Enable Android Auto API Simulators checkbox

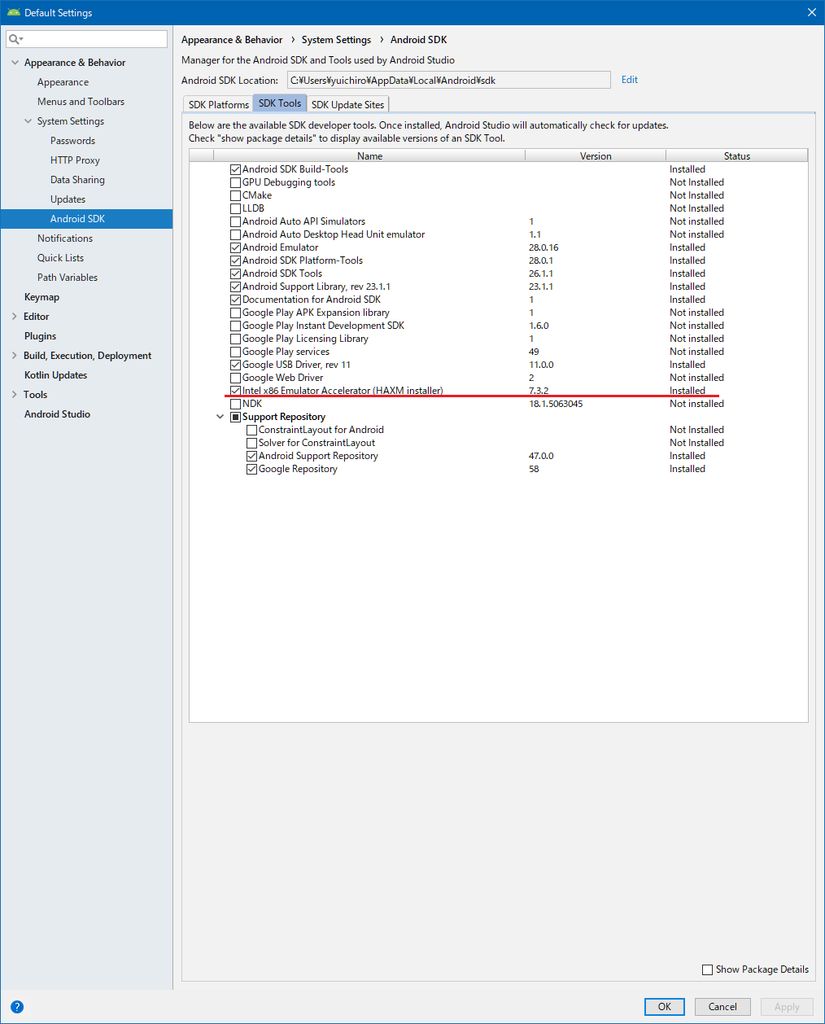pos(235,221)
